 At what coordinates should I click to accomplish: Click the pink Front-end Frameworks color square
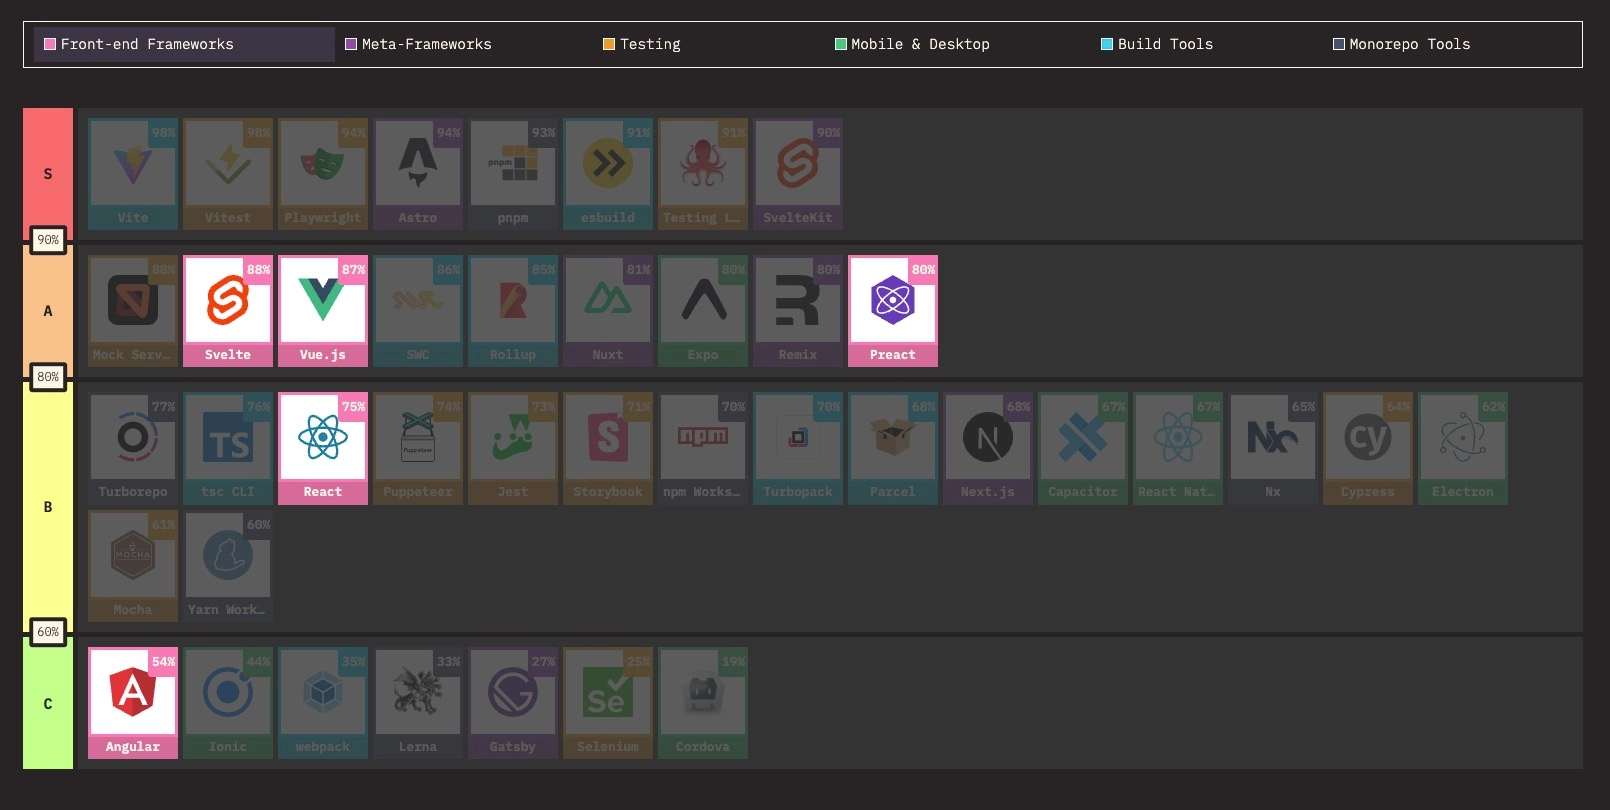coord(50,44)
